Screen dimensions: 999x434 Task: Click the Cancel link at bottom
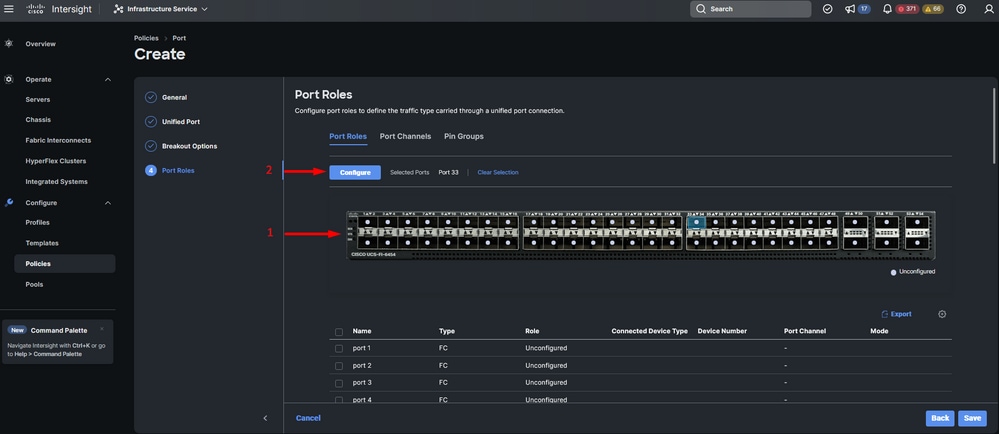point(308,418)
